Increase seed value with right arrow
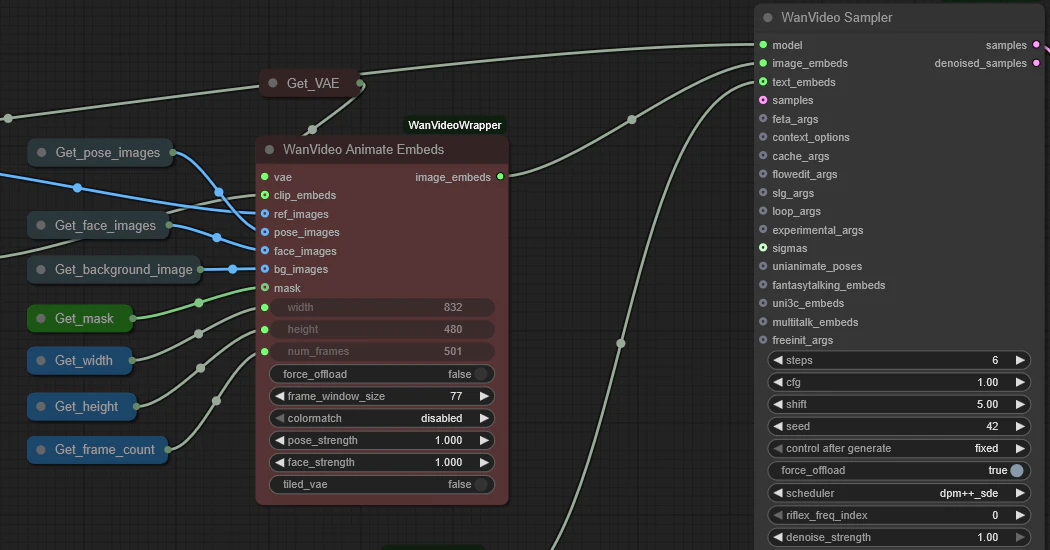 coord(1020,426)
